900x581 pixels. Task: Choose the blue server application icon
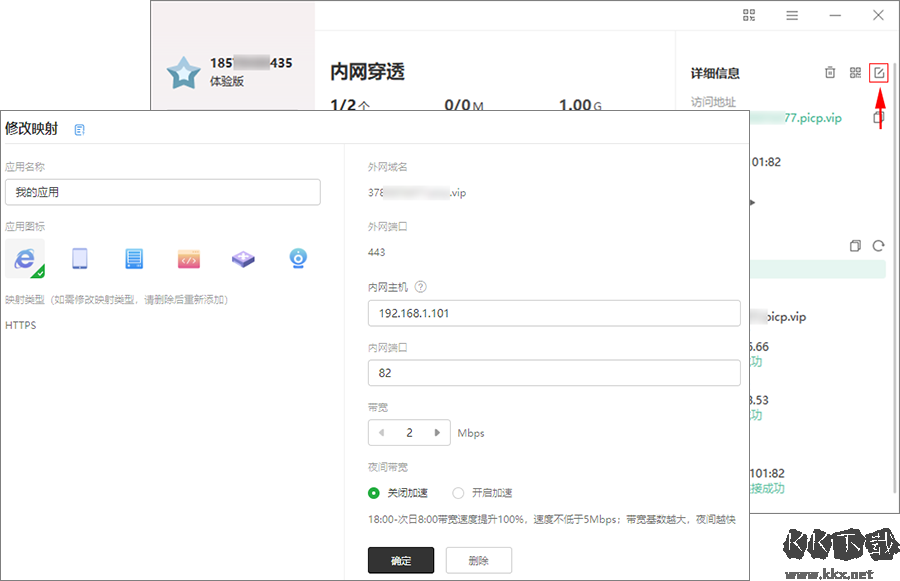pos(134,259)
